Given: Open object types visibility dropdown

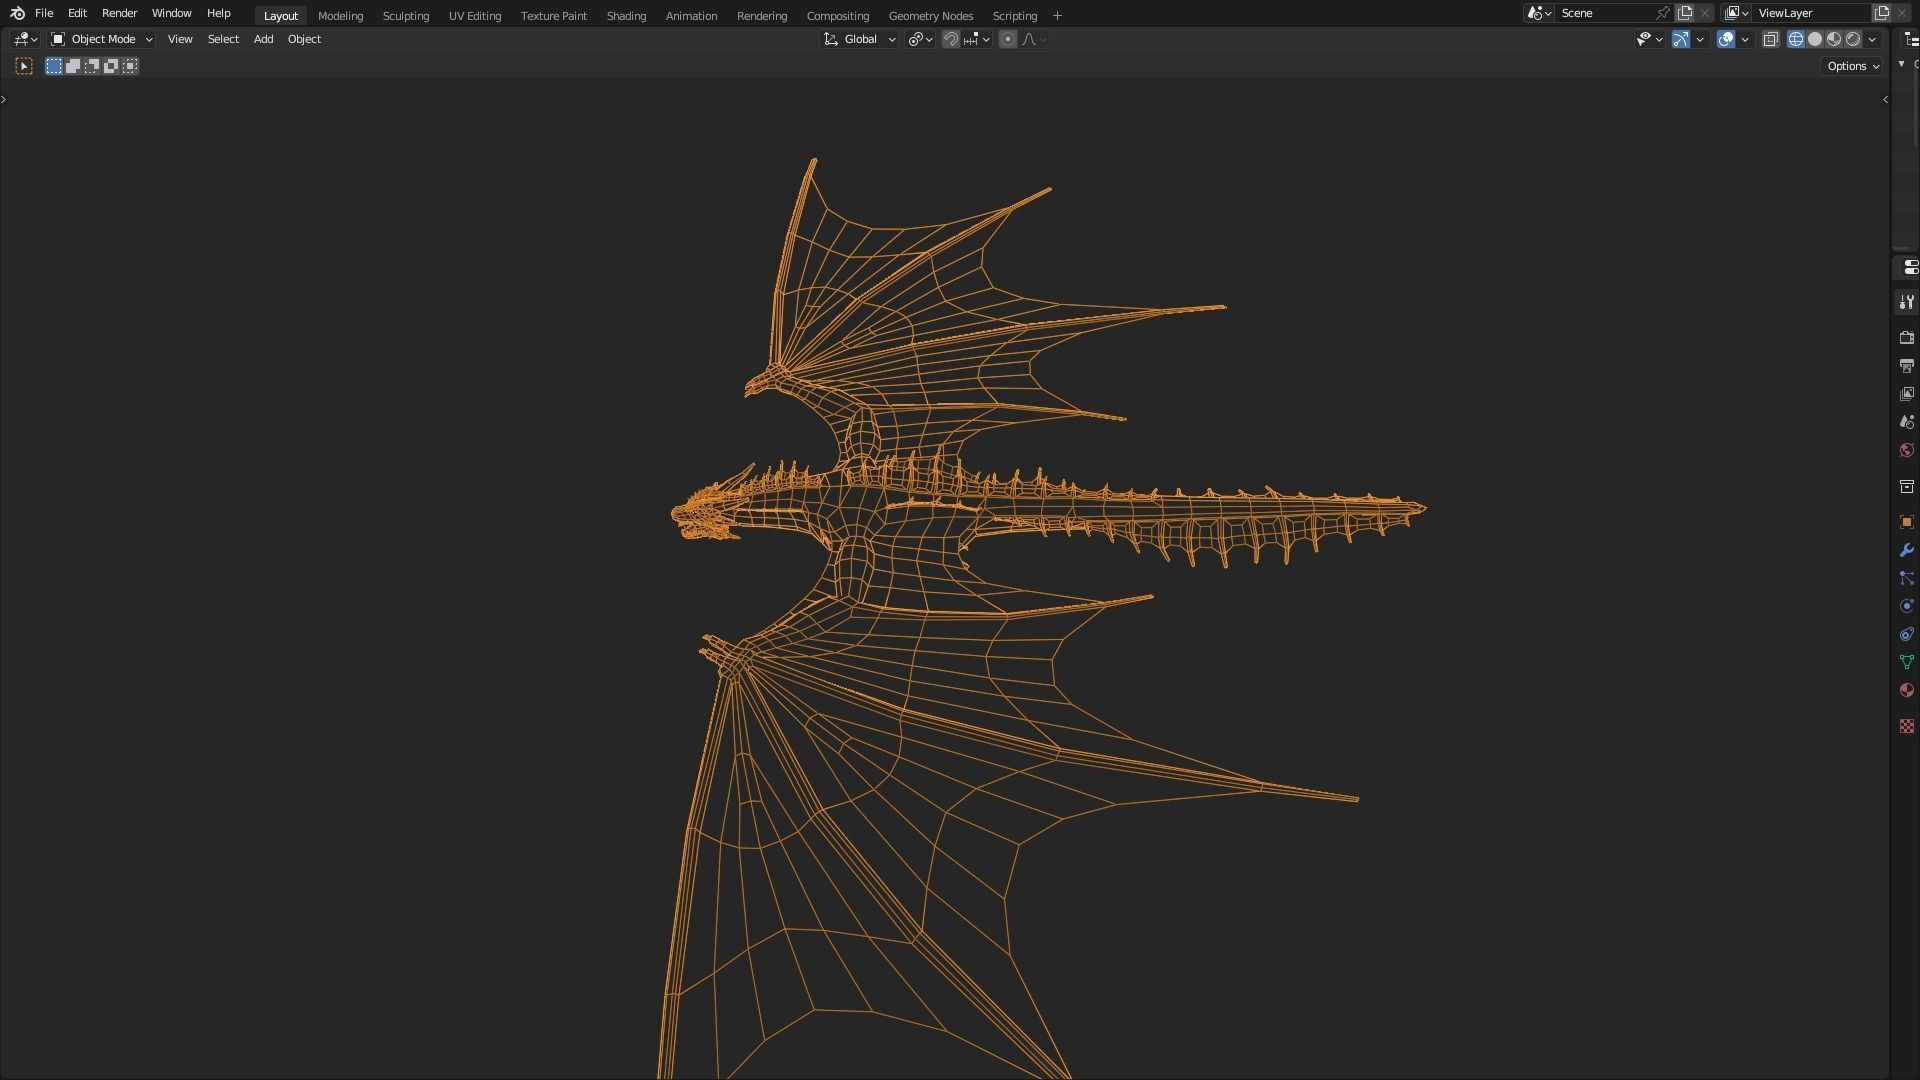Looking at the screenshot, I should (1649, 39).
